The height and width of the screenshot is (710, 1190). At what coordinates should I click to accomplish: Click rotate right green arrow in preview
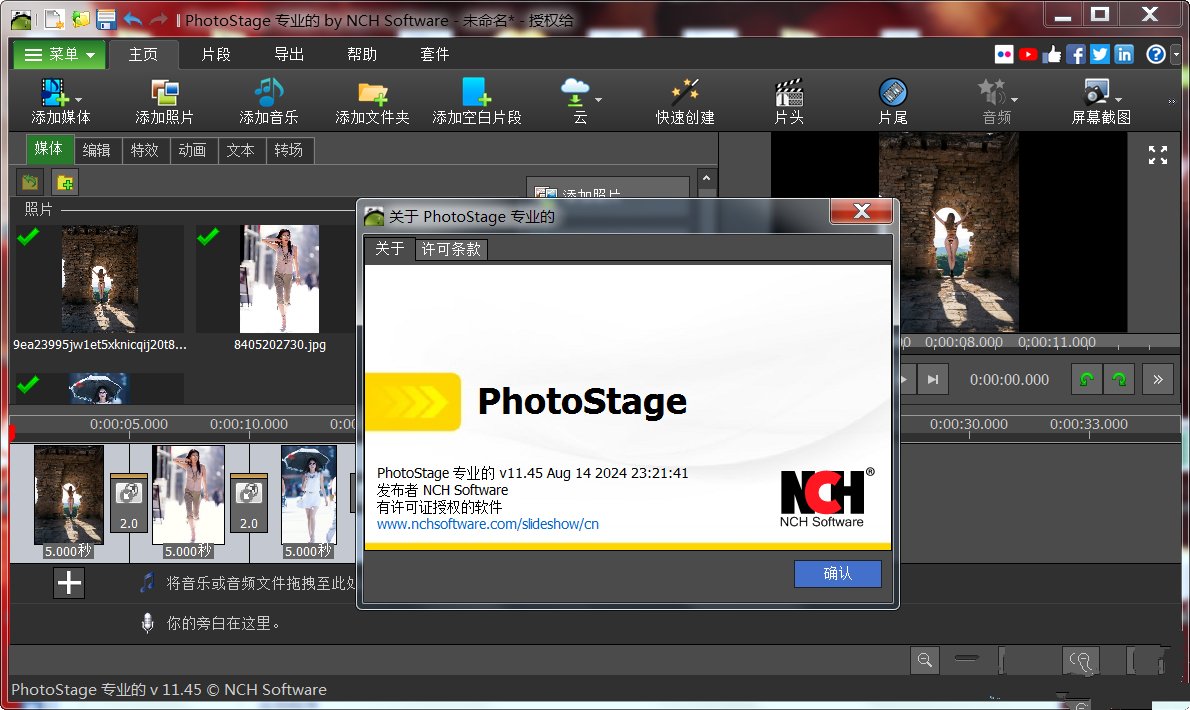coord(1119,379)
